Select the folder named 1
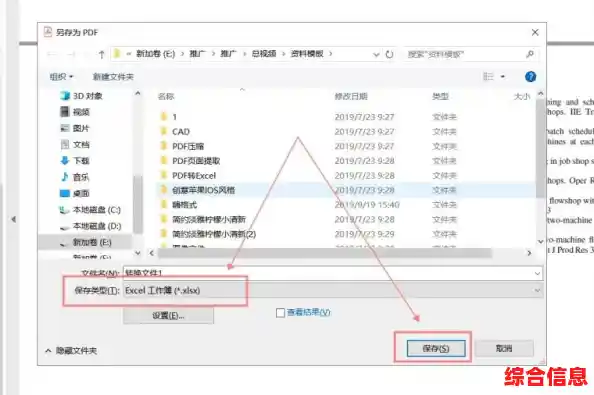Image resolution: width=594 pixels, height=395 pixels. coord(174,117)
